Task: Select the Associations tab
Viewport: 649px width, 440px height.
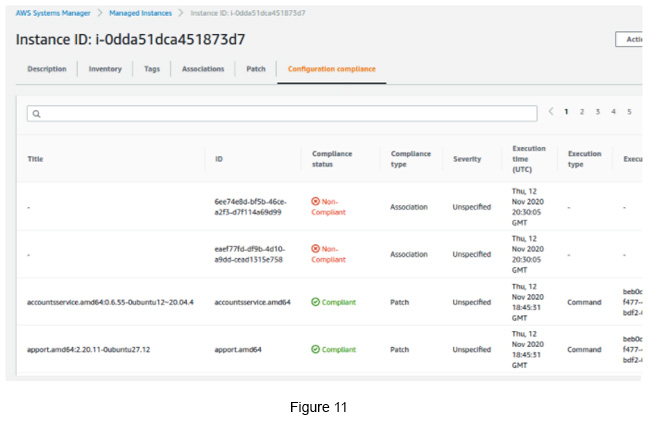Action: pos(203,69)
